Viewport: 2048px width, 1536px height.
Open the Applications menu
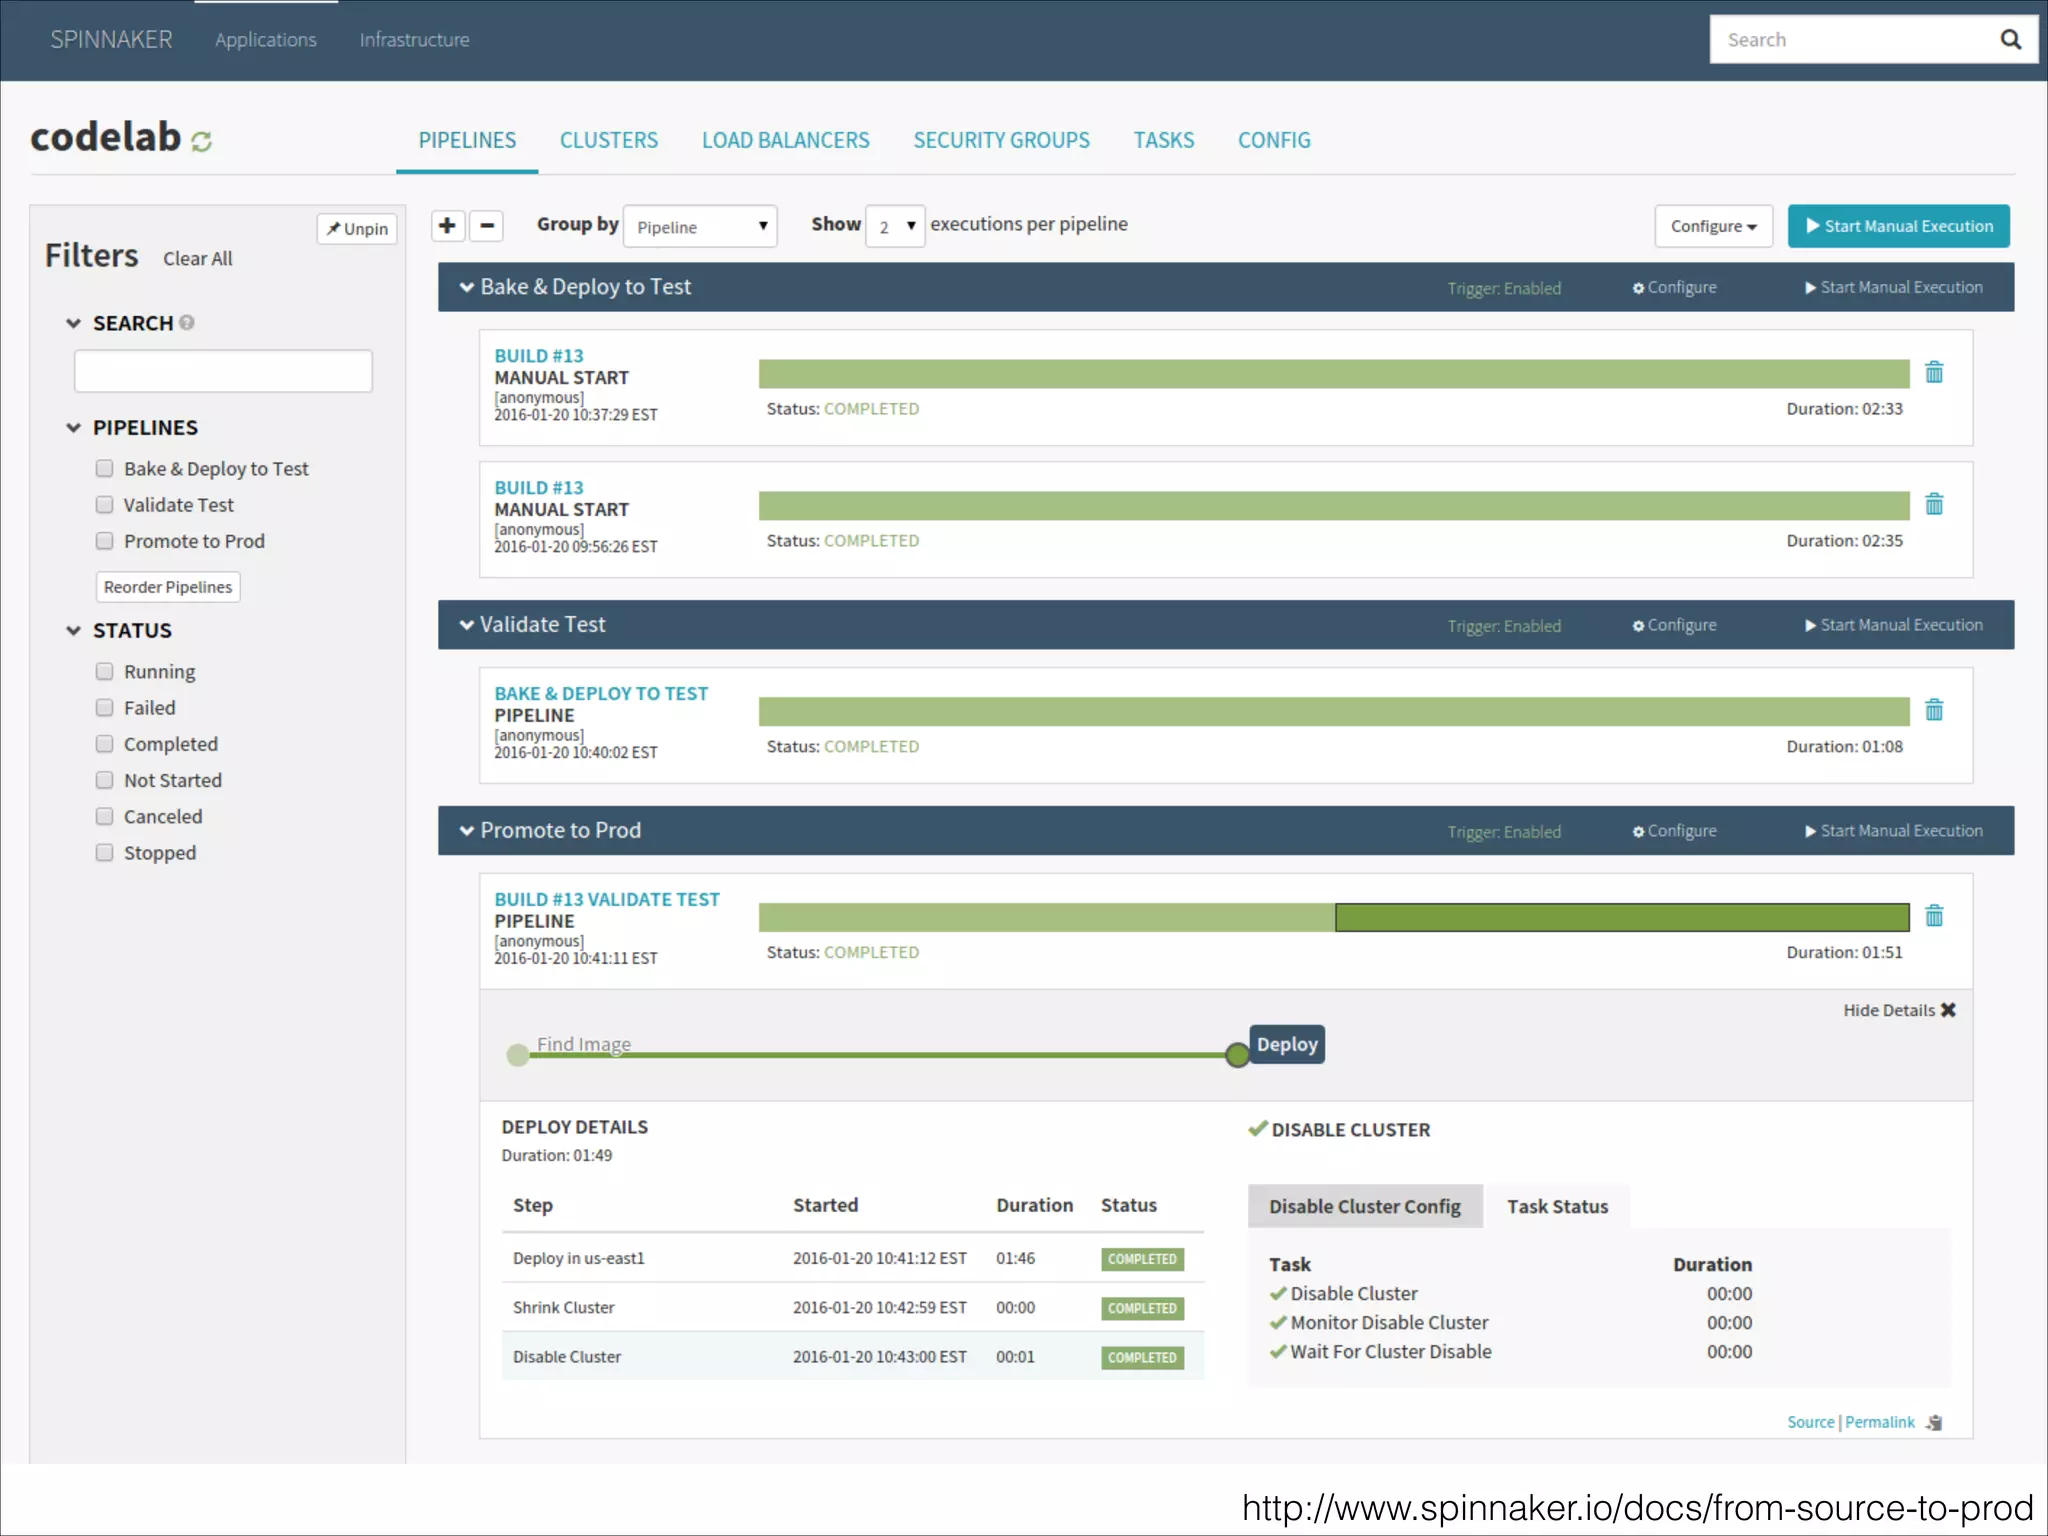coord(265,40)
